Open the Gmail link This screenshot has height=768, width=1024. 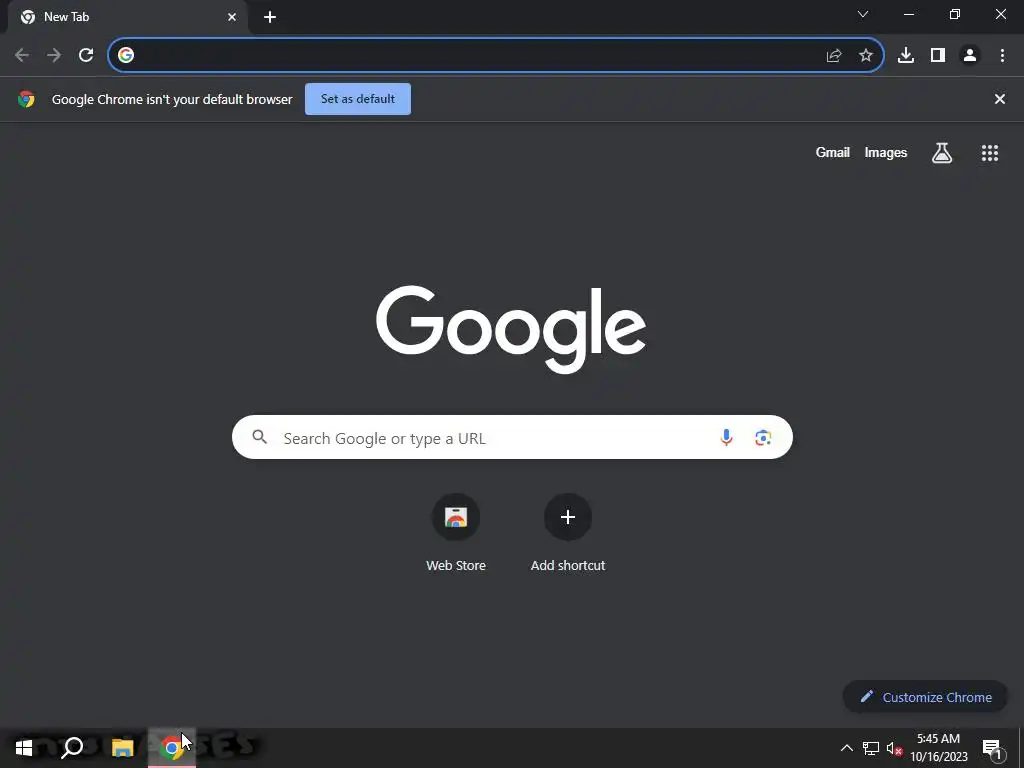[833, 153]
